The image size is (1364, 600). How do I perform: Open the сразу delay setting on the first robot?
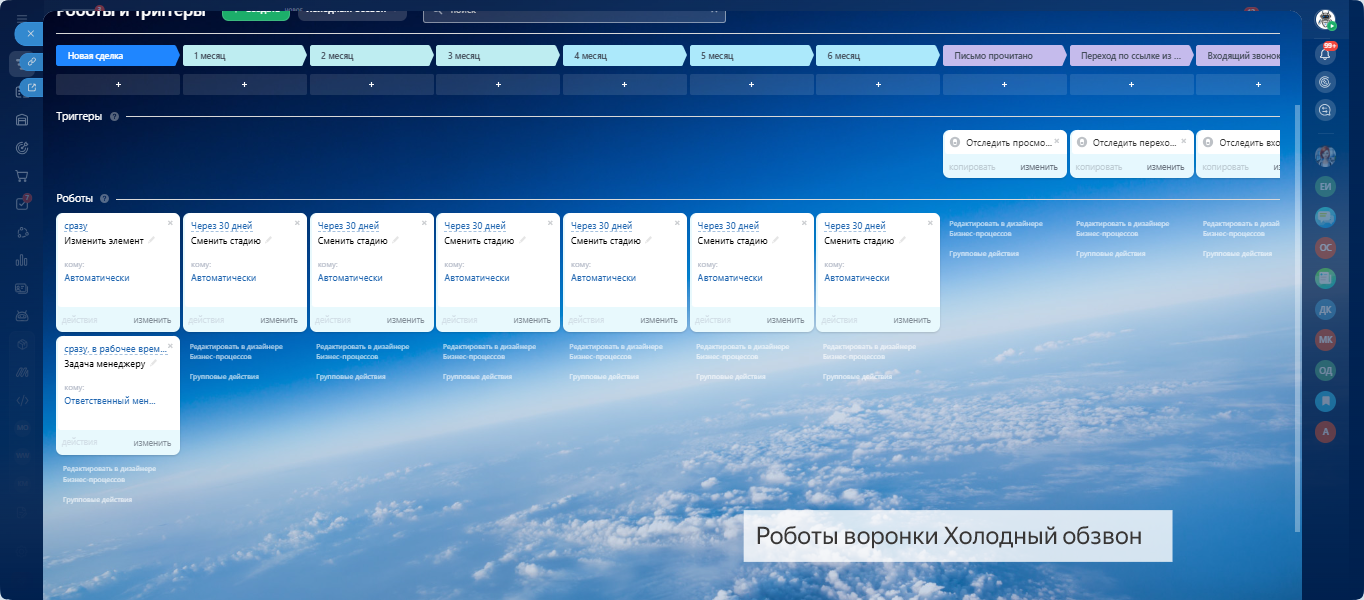click(76, 226)
